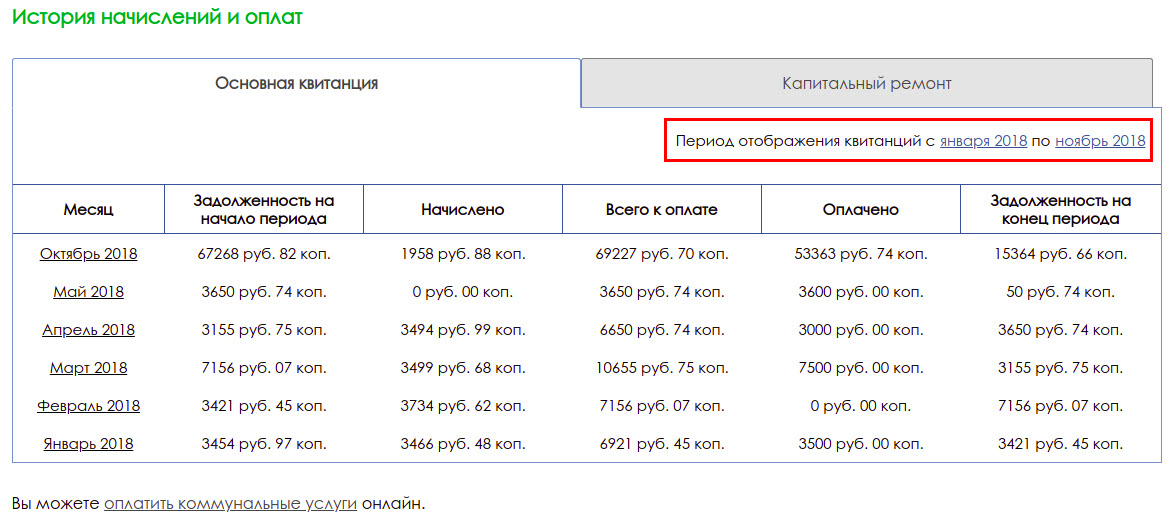Image resolution: width=1170 pixels, height=519 pixels.
Task: Change end period via ноябрь 2018 link
Action: (x=1100, y=140)
